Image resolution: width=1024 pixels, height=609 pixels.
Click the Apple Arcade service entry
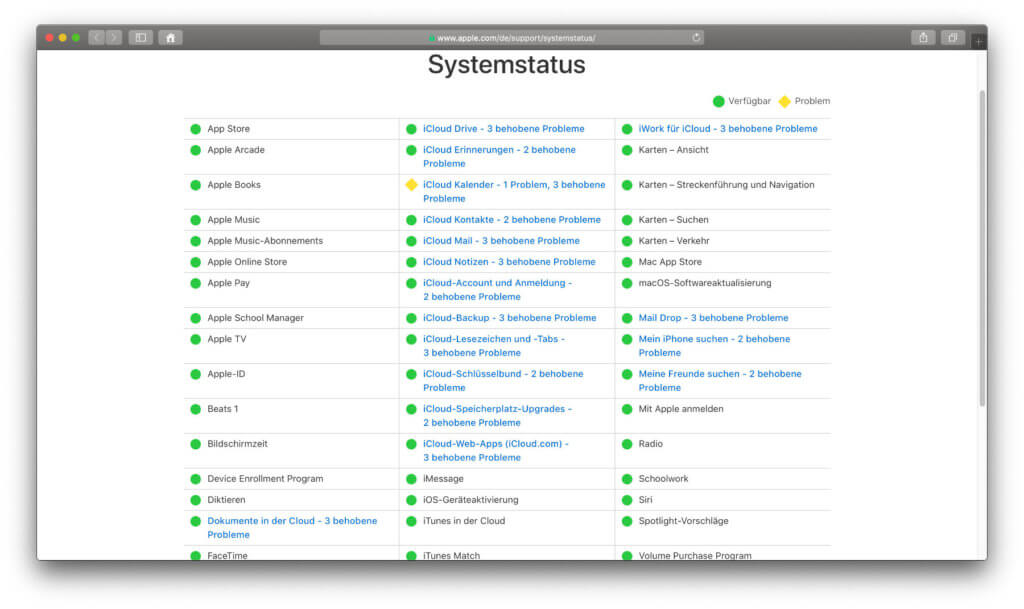[236, 149]
